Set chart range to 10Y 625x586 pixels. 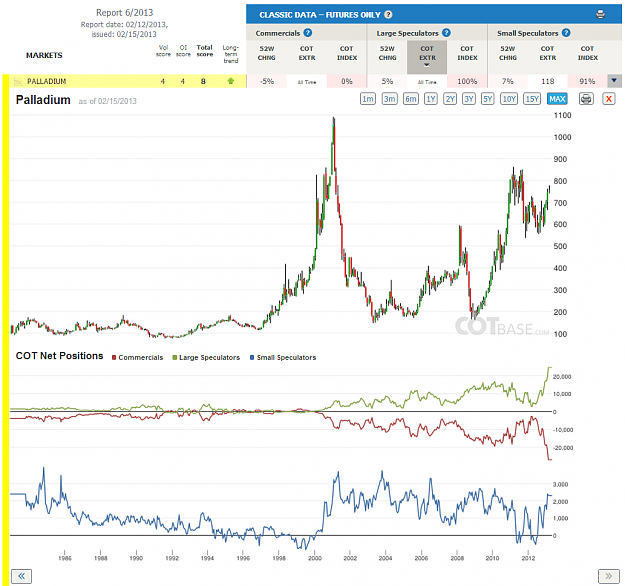tap(509, 98)
